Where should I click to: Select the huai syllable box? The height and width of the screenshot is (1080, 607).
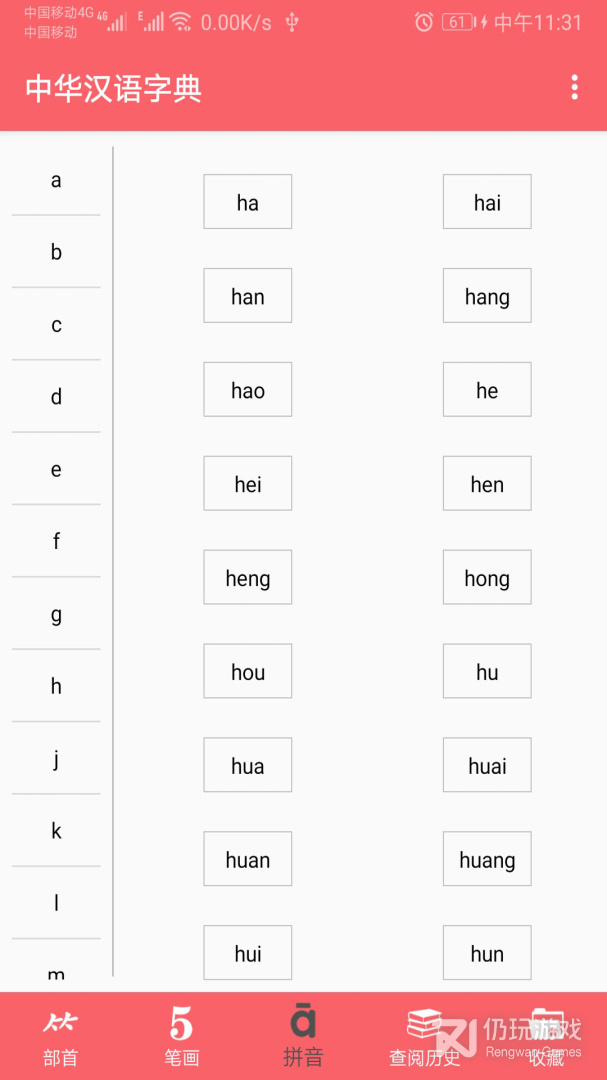point(487,765)
